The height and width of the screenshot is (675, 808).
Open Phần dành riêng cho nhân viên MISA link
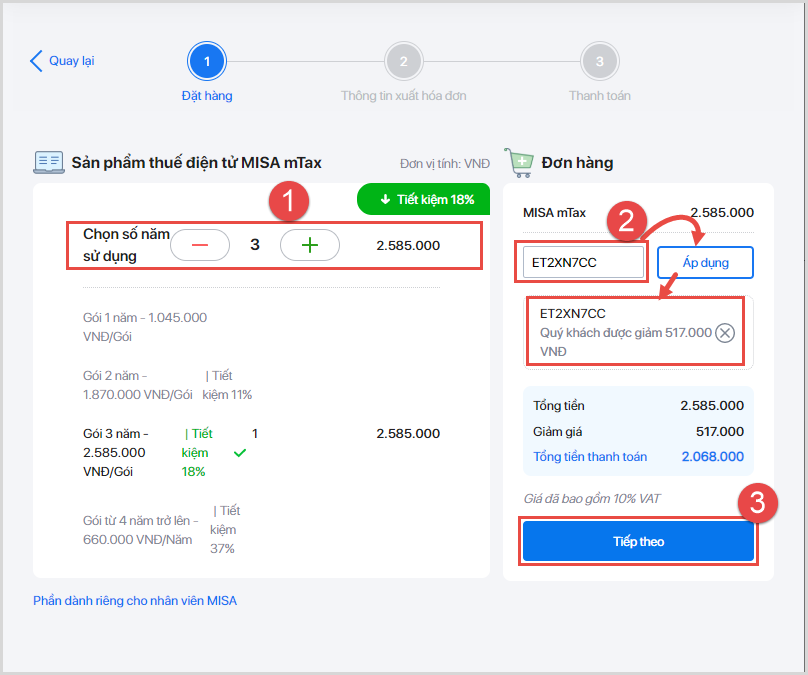135,601
